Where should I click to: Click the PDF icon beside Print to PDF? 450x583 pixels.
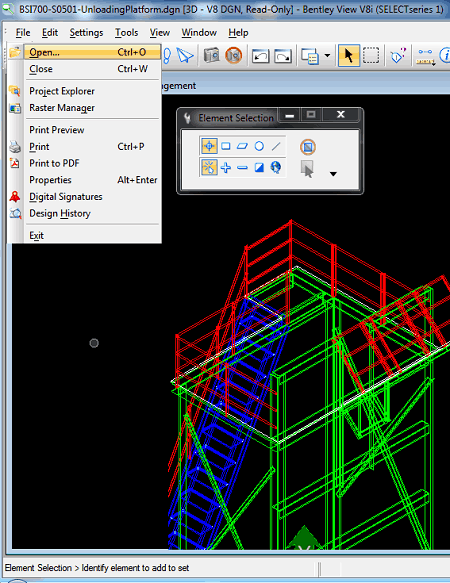pyautogui.click(x=15, y=163)
